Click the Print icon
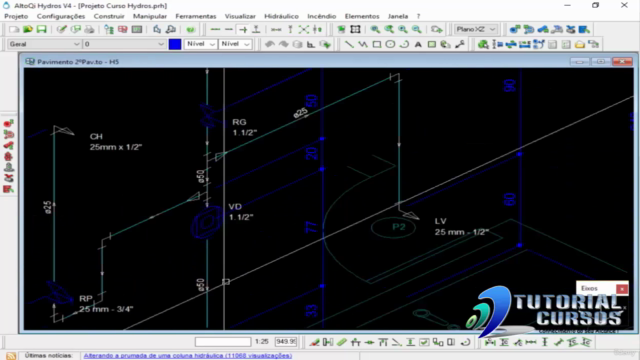640x360 pixels. 89,29
